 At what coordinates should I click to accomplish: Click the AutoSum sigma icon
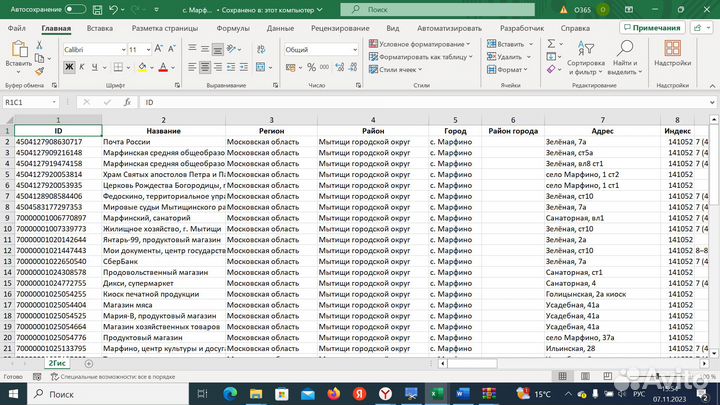click(551, 44)
